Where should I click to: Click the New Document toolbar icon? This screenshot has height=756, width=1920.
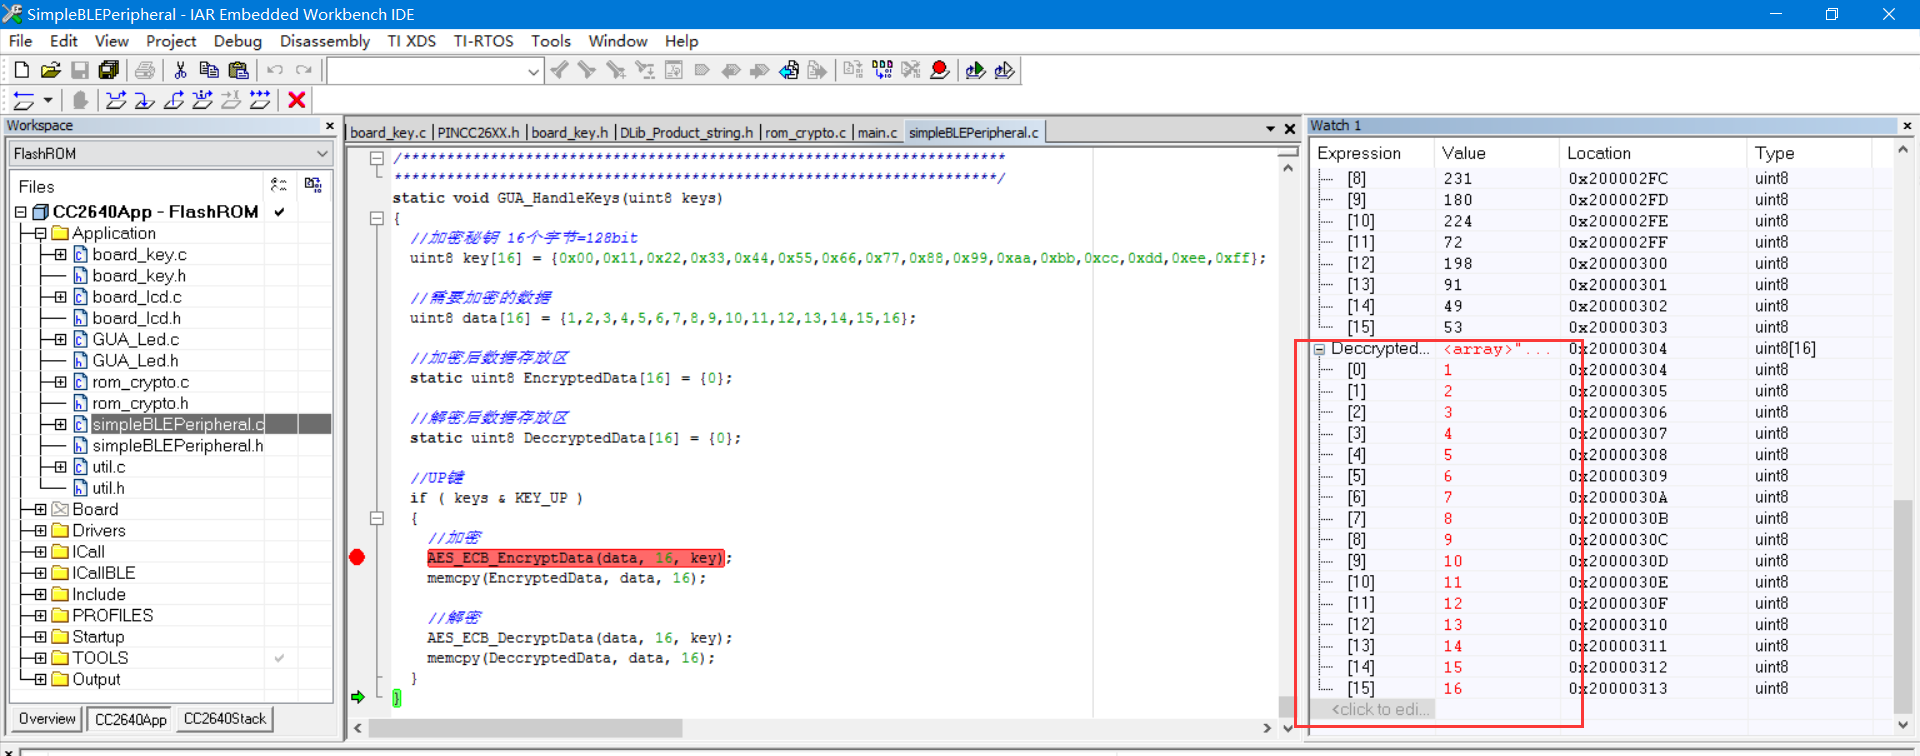pos(21,70)
